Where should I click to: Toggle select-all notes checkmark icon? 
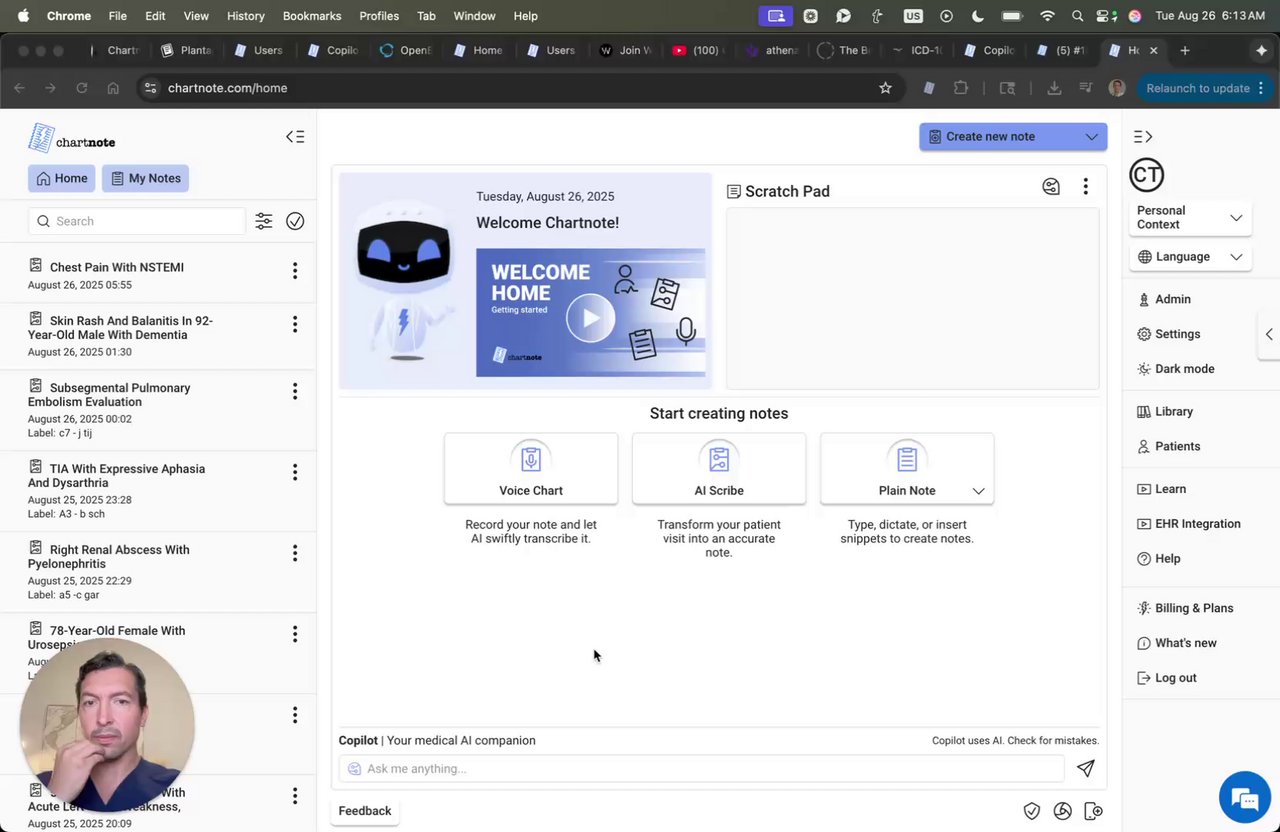tap(295, 221)
